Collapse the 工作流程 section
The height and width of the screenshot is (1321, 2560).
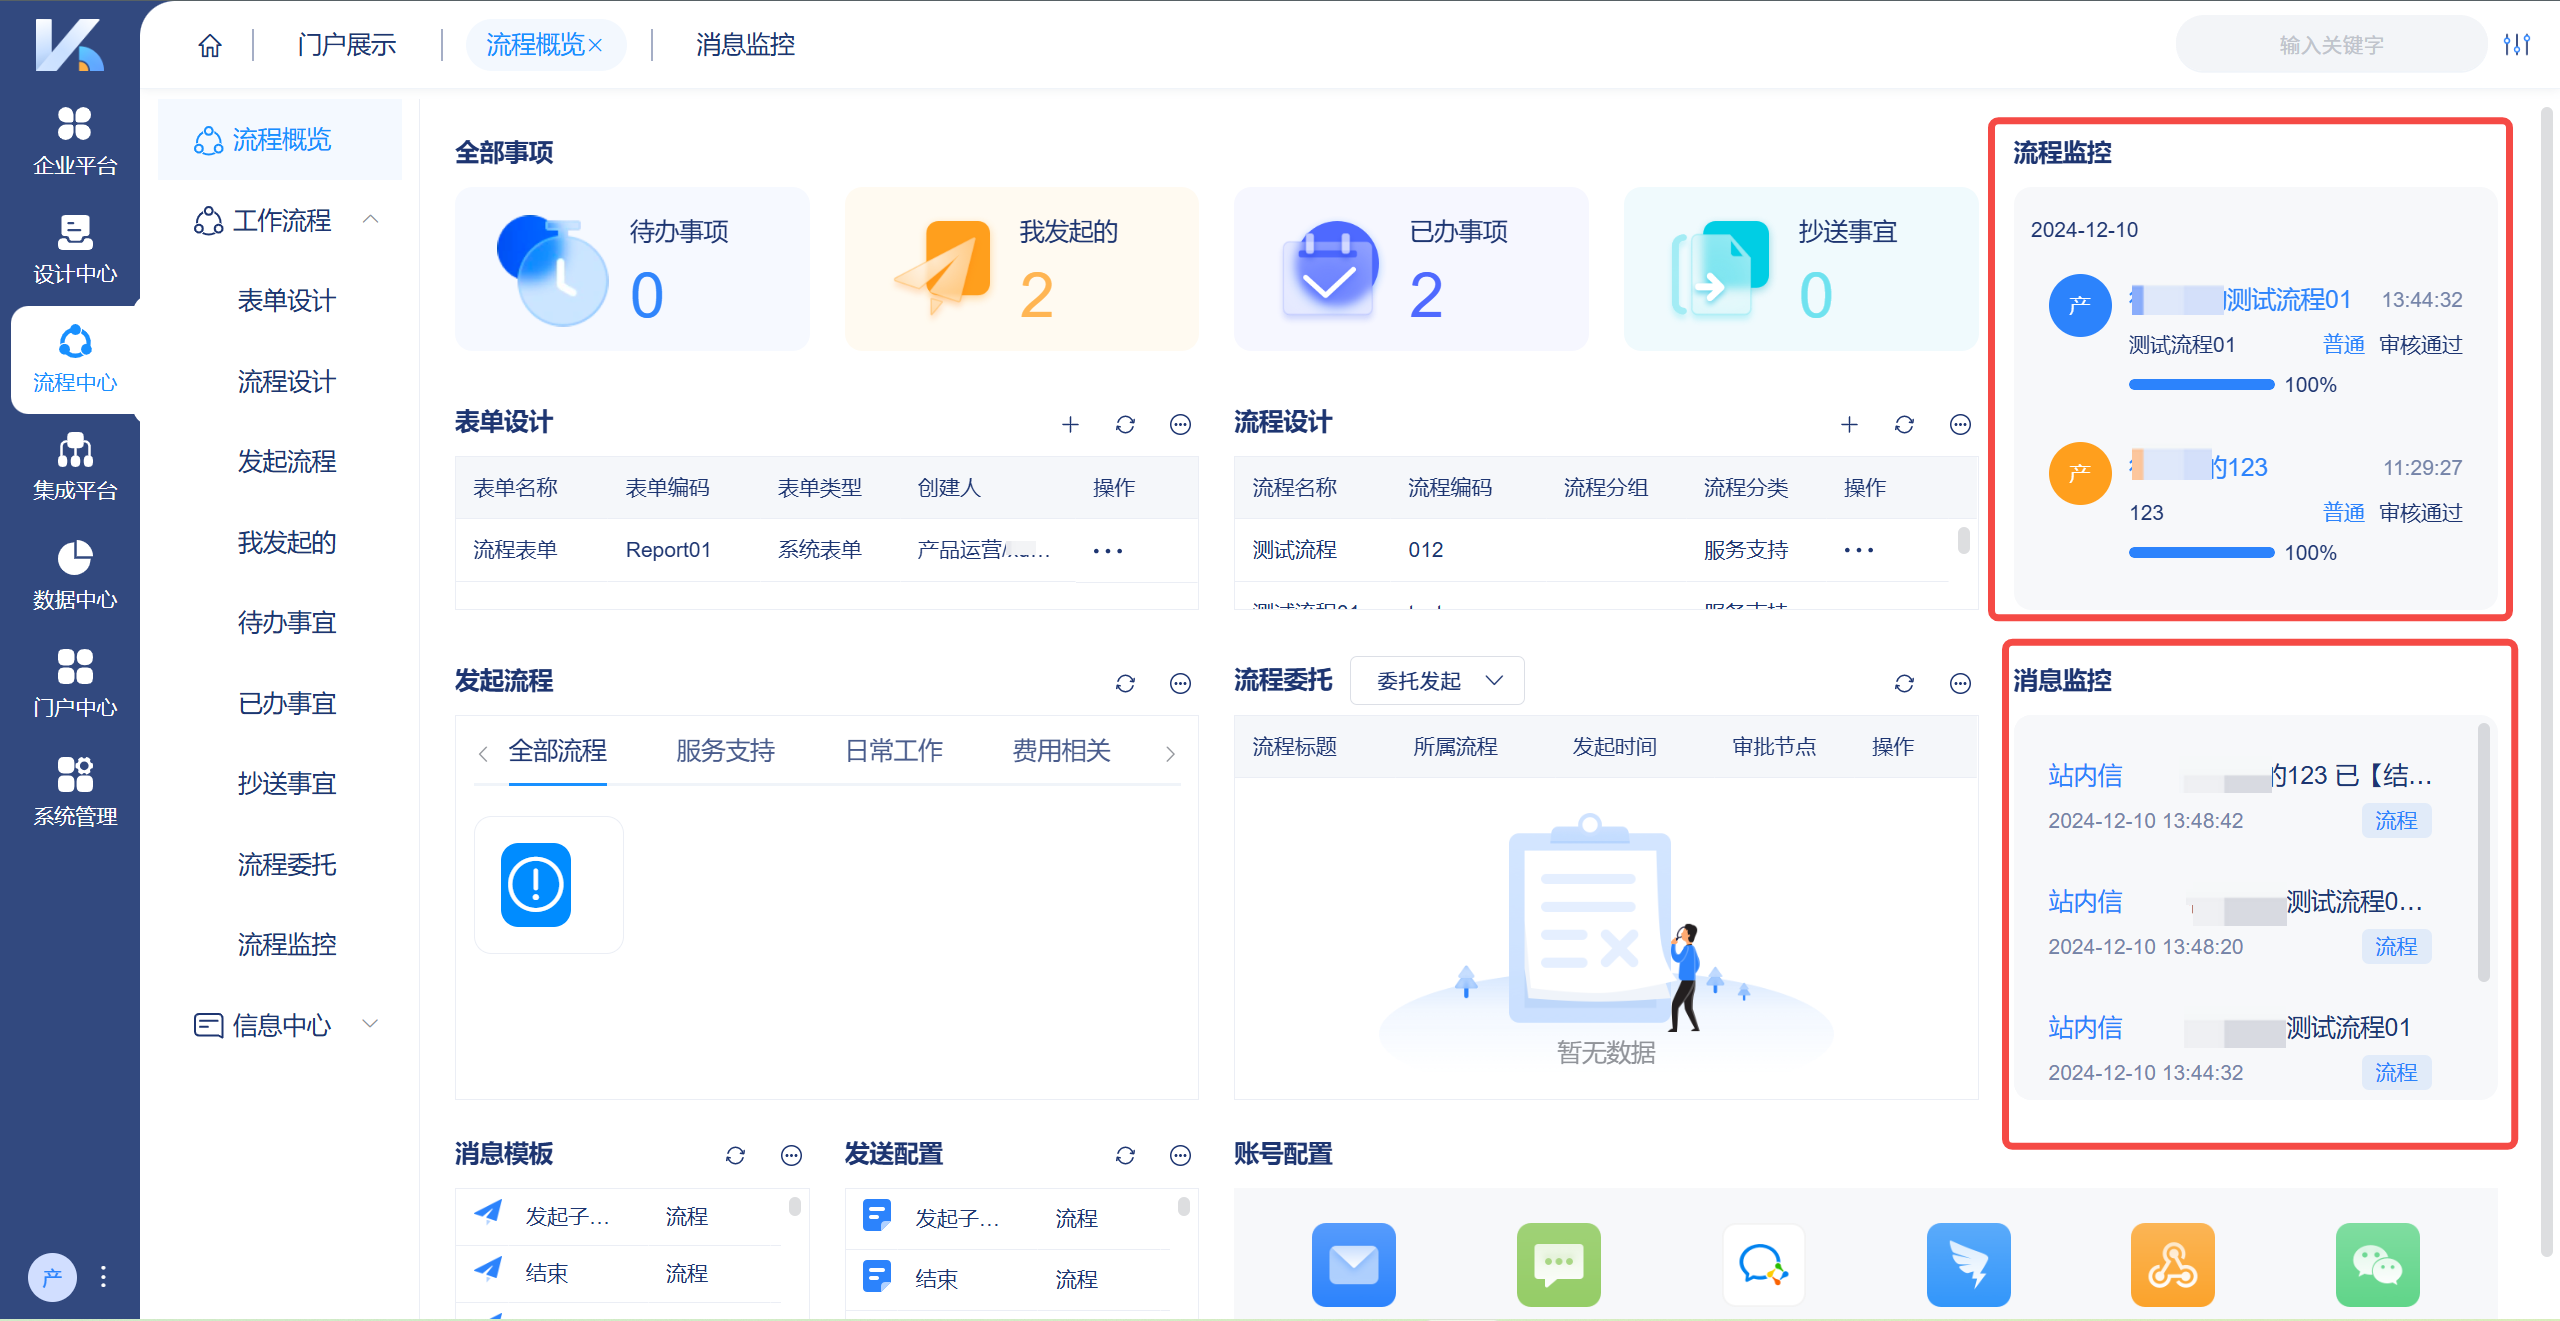(x=371, y=220)
